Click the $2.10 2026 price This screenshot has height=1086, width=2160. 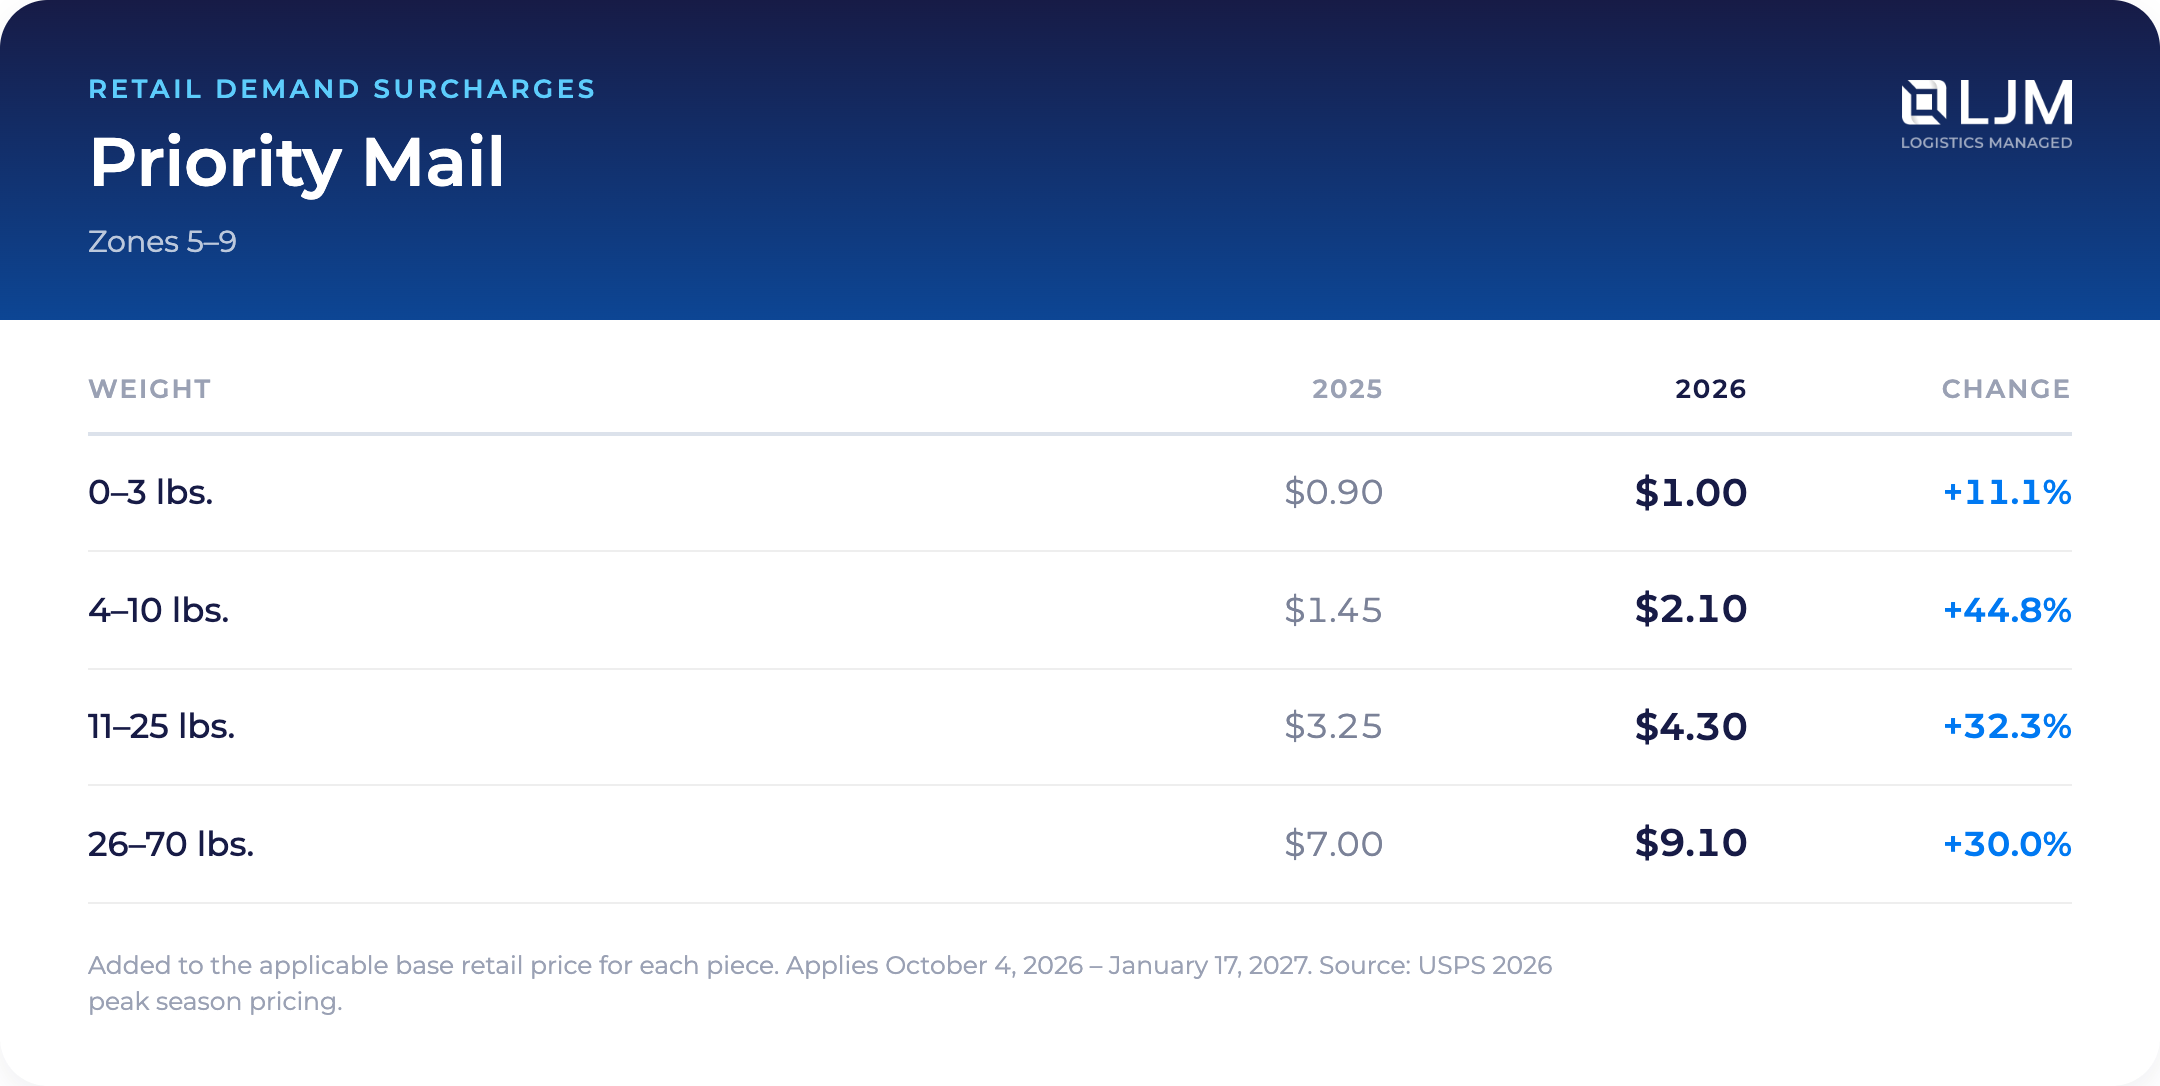[x=1690, y=609]
